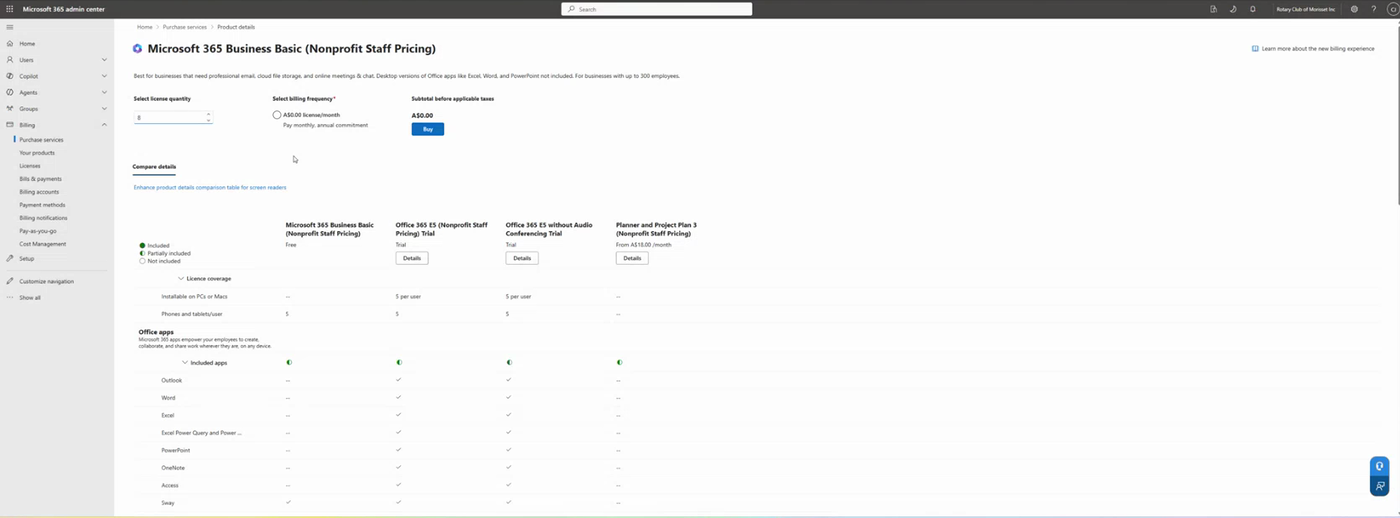
Task: Open Billing accounts page
Action: click(x=39, y=192)
